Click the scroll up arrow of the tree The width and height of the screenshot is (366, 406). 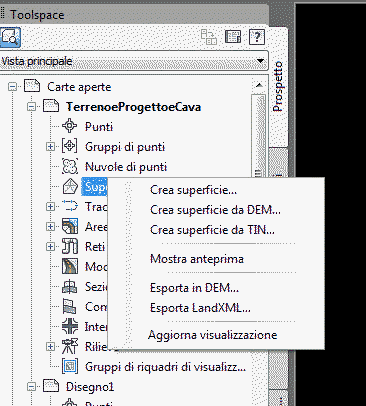click(x=259, y=86)
